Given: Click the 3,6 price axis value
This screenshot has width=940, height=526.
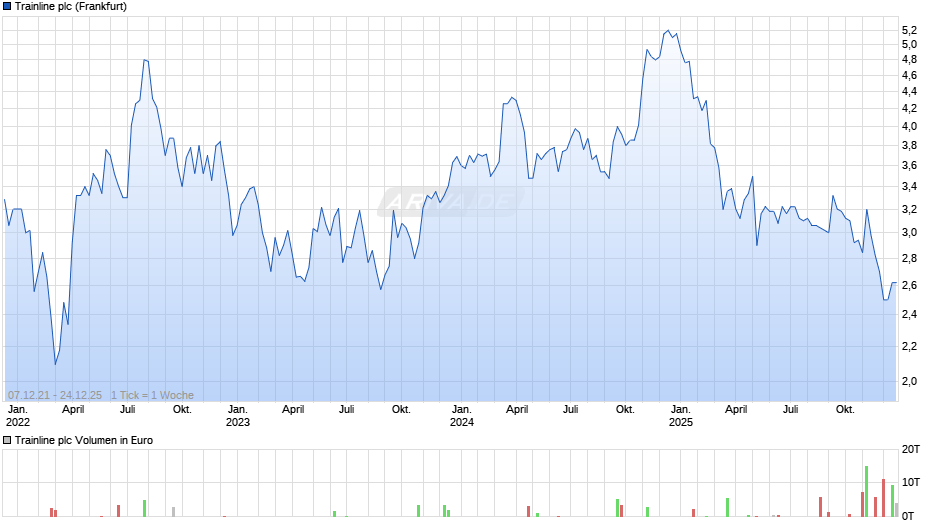Looking at the screenshot, I should [x=909, y=166].
